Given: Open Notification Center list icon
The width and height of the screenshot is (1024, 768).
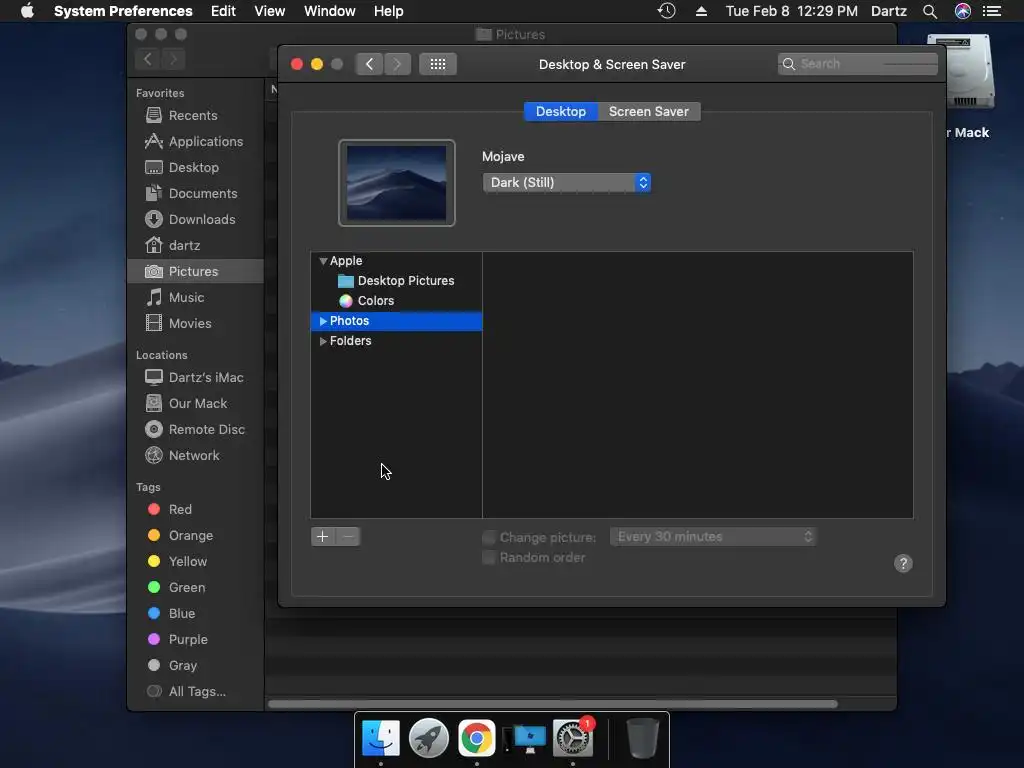Looking at the screenshot, I should coord(992,11).
